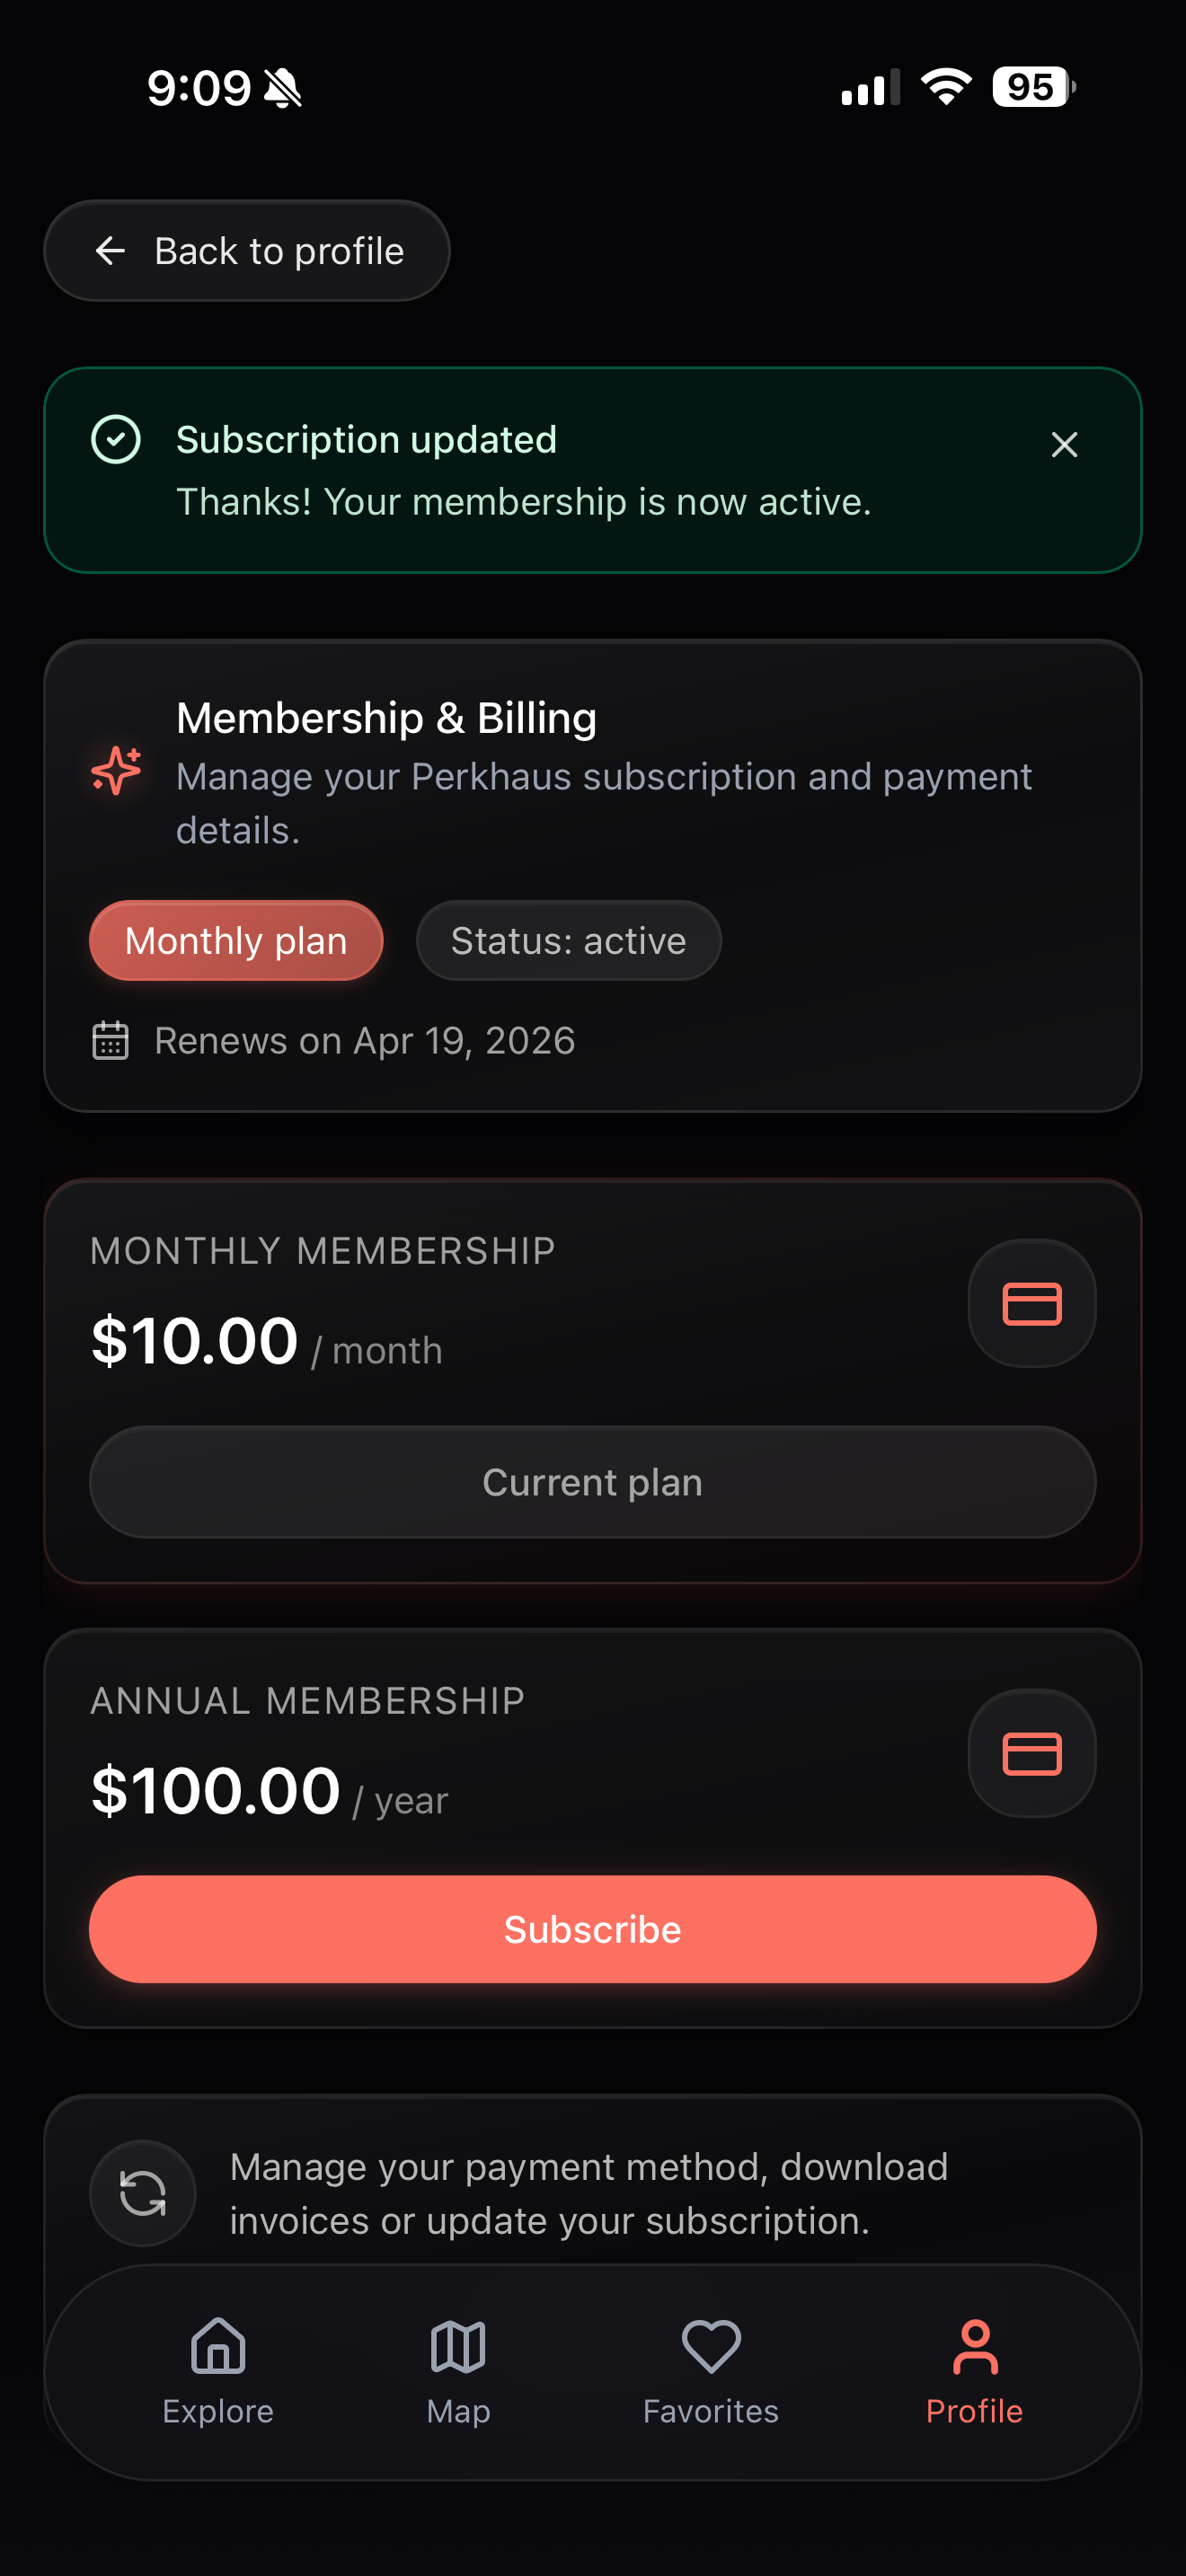
Task: Tap the card icon in Annual Membership
Action: (1031, 1753)
